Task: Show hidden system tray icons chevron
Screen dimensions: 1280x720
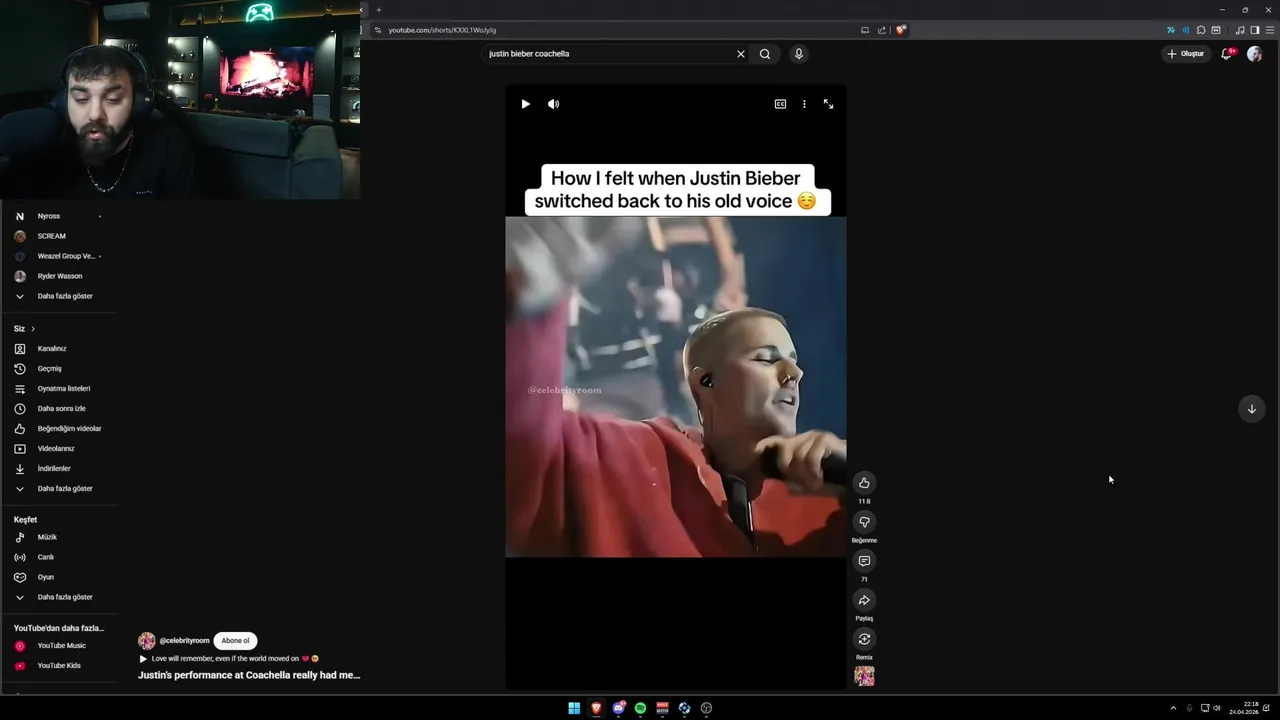Action: click(1173, 708)
